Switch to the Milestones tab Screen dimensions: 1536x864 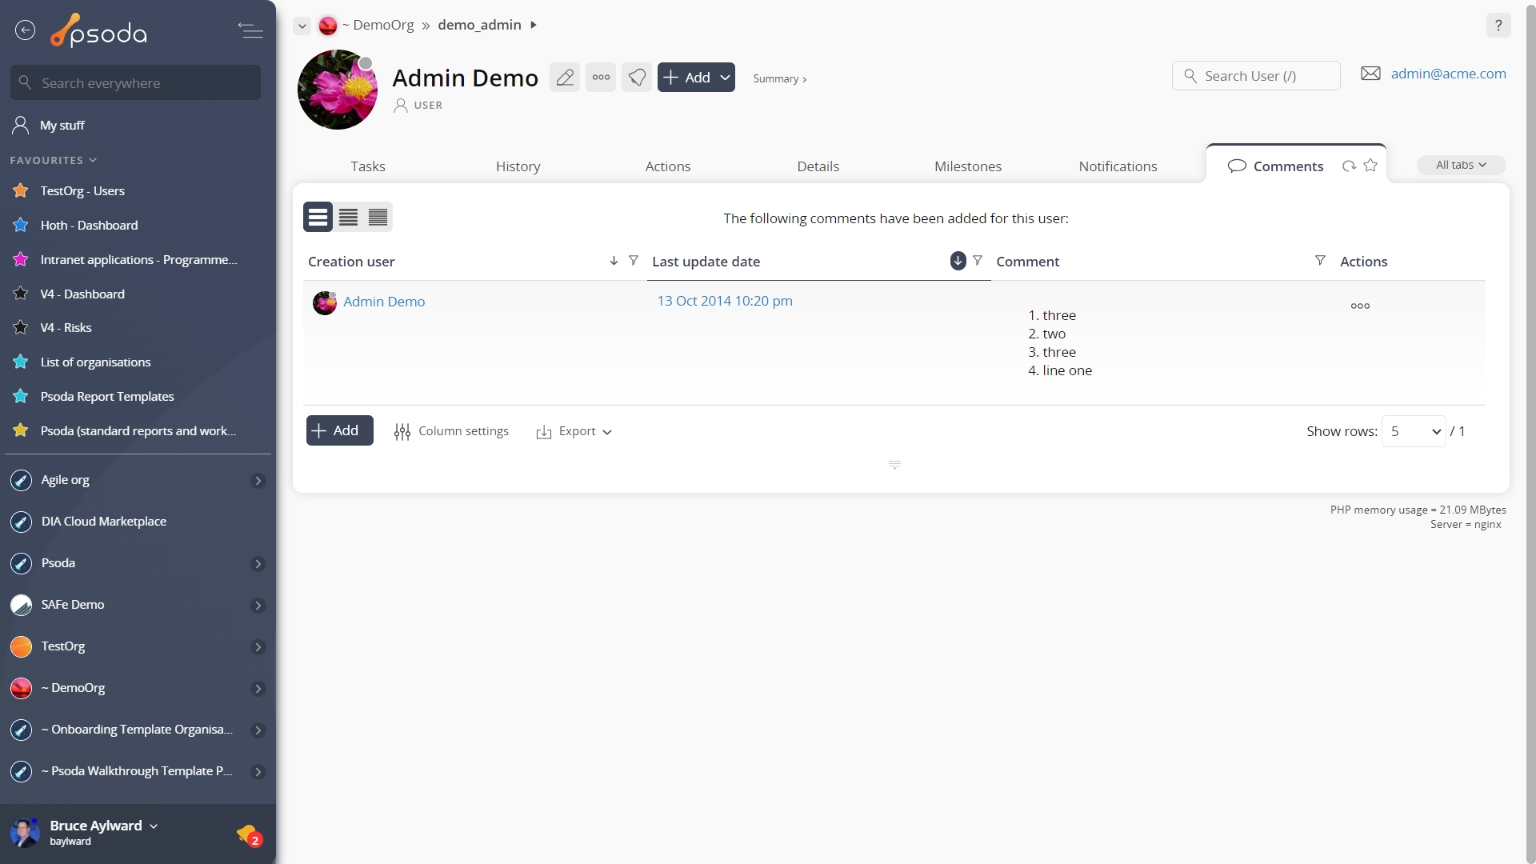click(967, 166)
